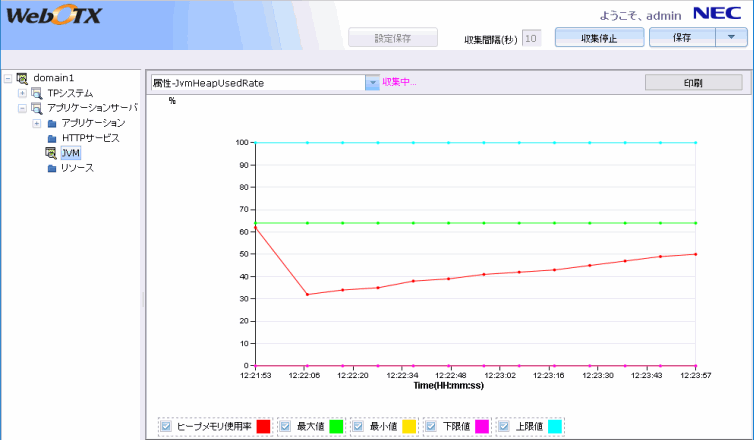Open the 保存 button dropdown arrow
The height and width of the screenshot is (440, 754).
tap(730, 38)
